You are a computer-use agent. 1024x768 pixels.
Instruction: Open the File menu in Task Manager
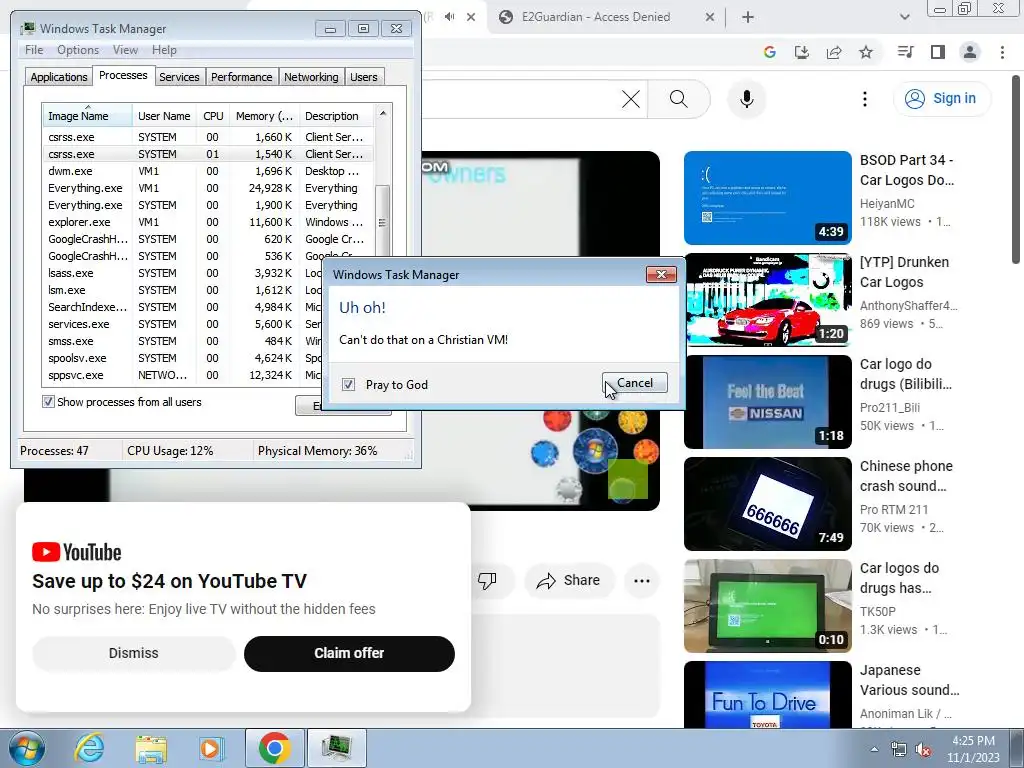34,50
